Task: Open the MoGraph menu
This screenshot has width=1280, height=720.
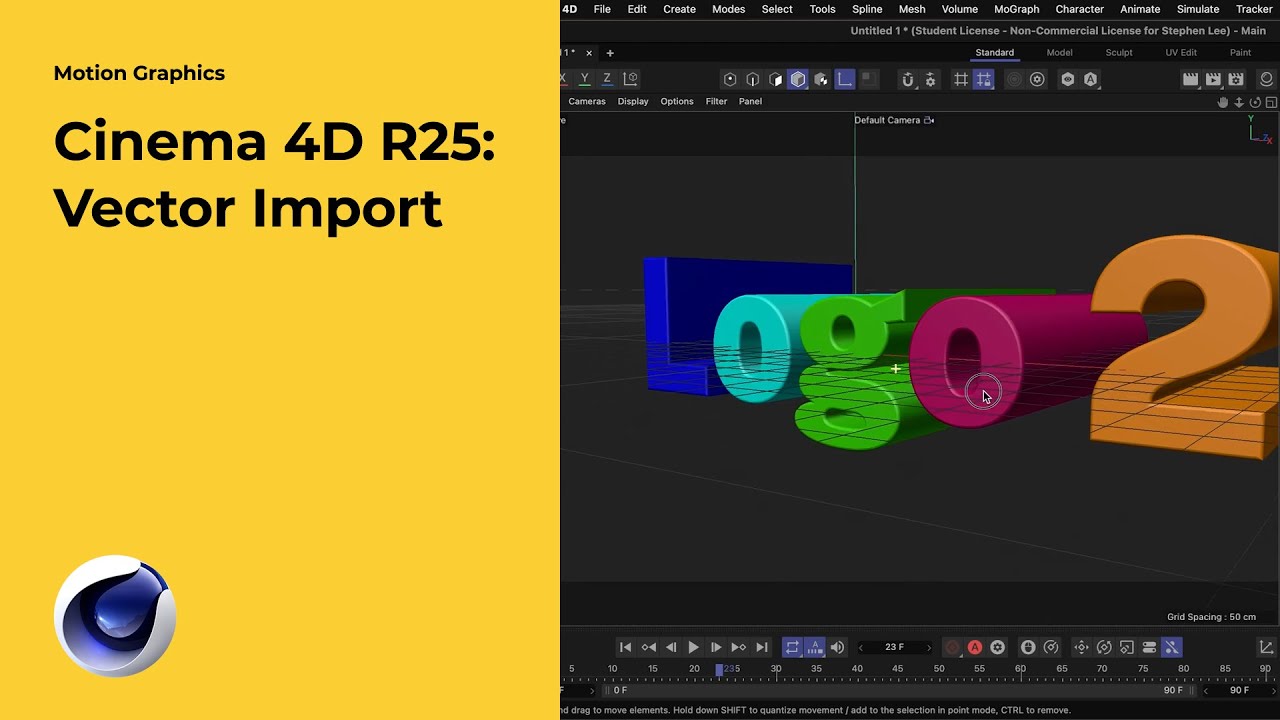Action: (1016, 9)
